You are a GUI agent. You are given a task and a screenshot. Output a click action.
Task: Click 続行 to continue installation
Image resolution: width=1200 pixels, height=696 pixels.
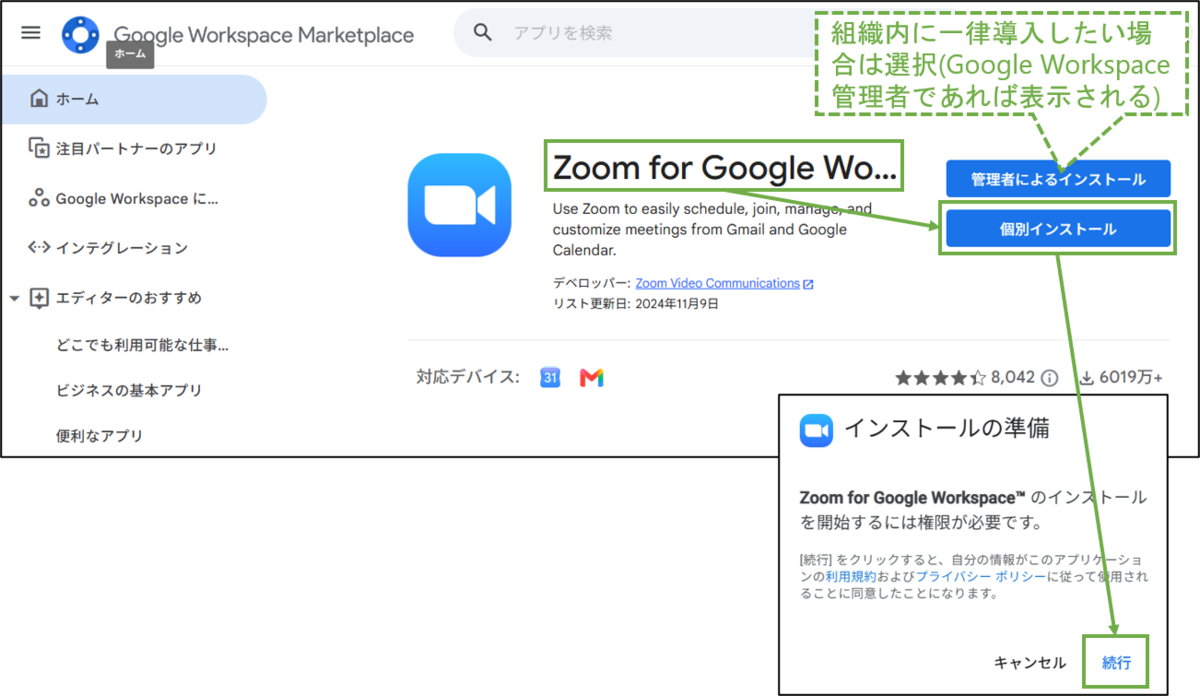pyautogui.click(x=1116, y=662)
